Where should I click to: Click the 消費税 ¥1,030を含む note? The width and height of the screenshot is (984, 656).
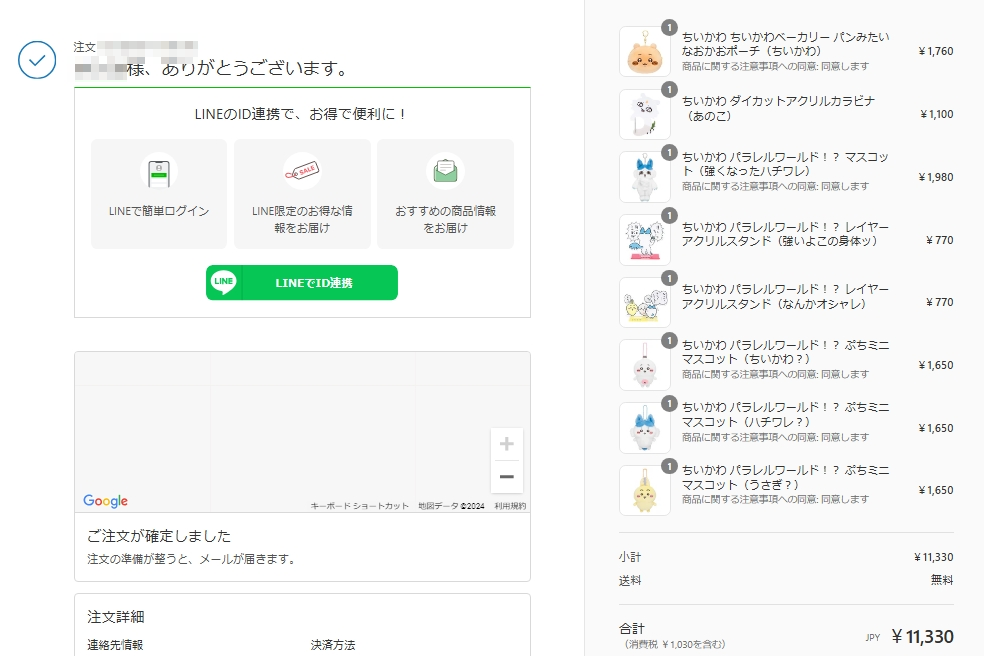coord(673,644)
